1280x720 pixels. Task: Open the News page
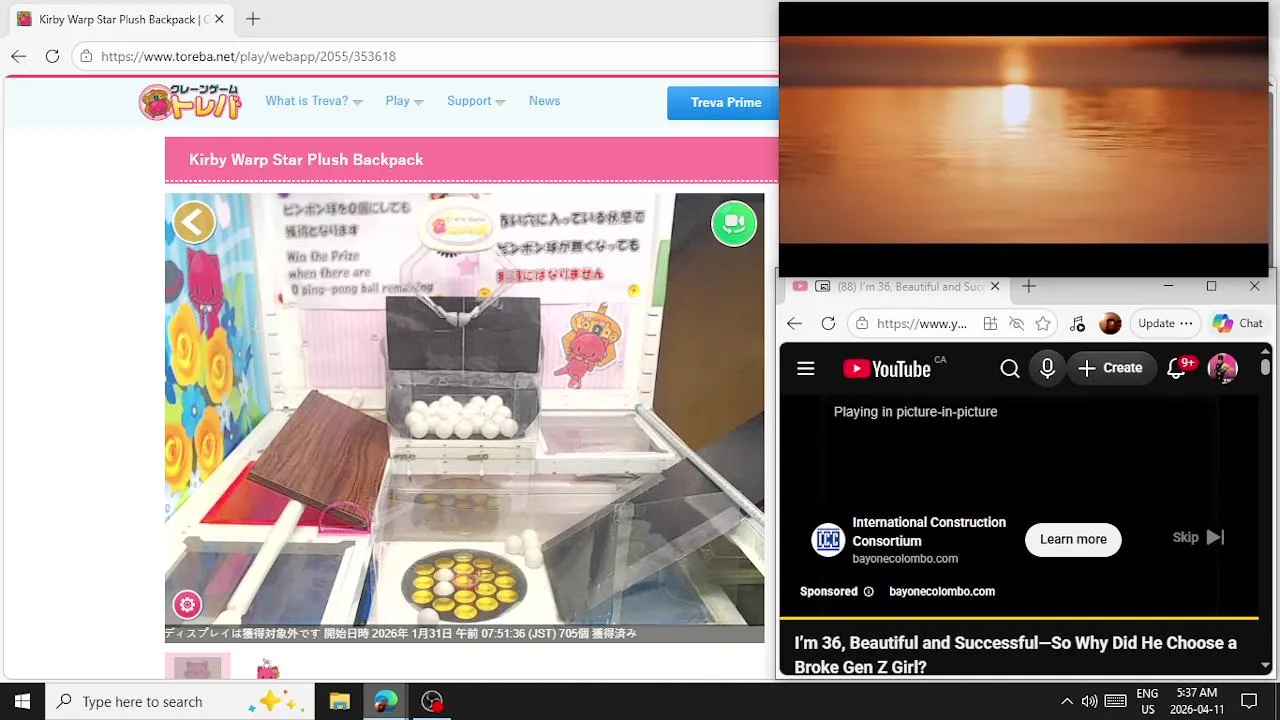[544, 101]
